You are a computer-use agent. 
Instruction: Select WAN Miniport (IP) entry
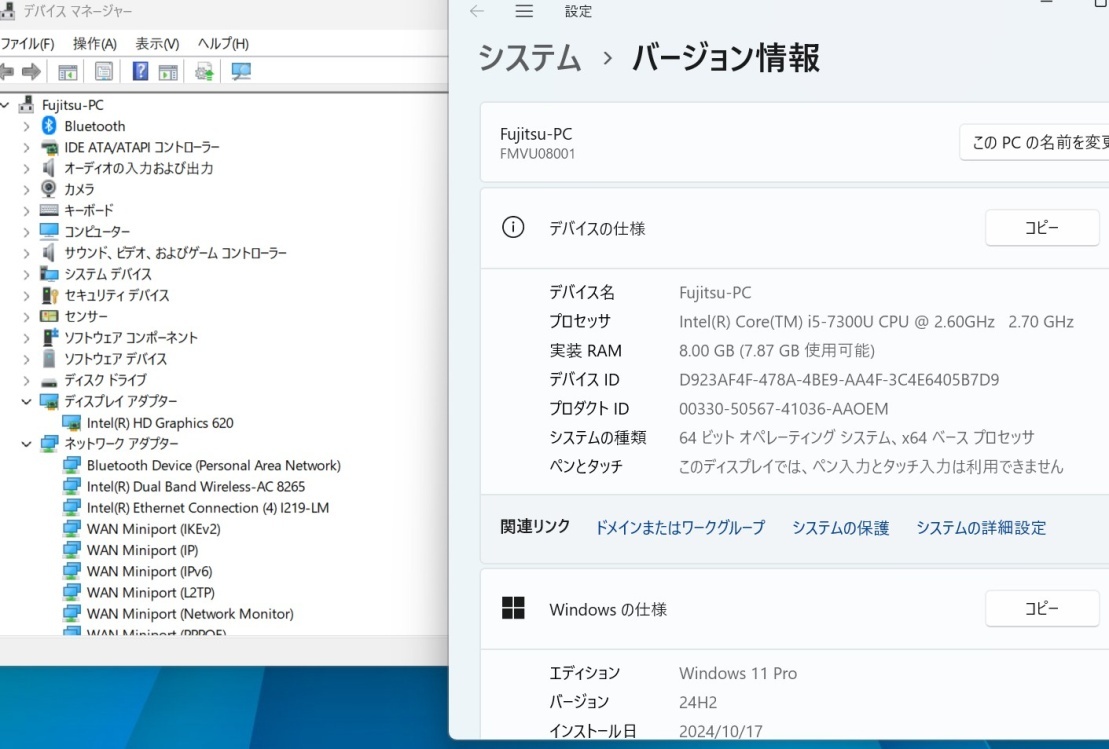coord(142,550)
